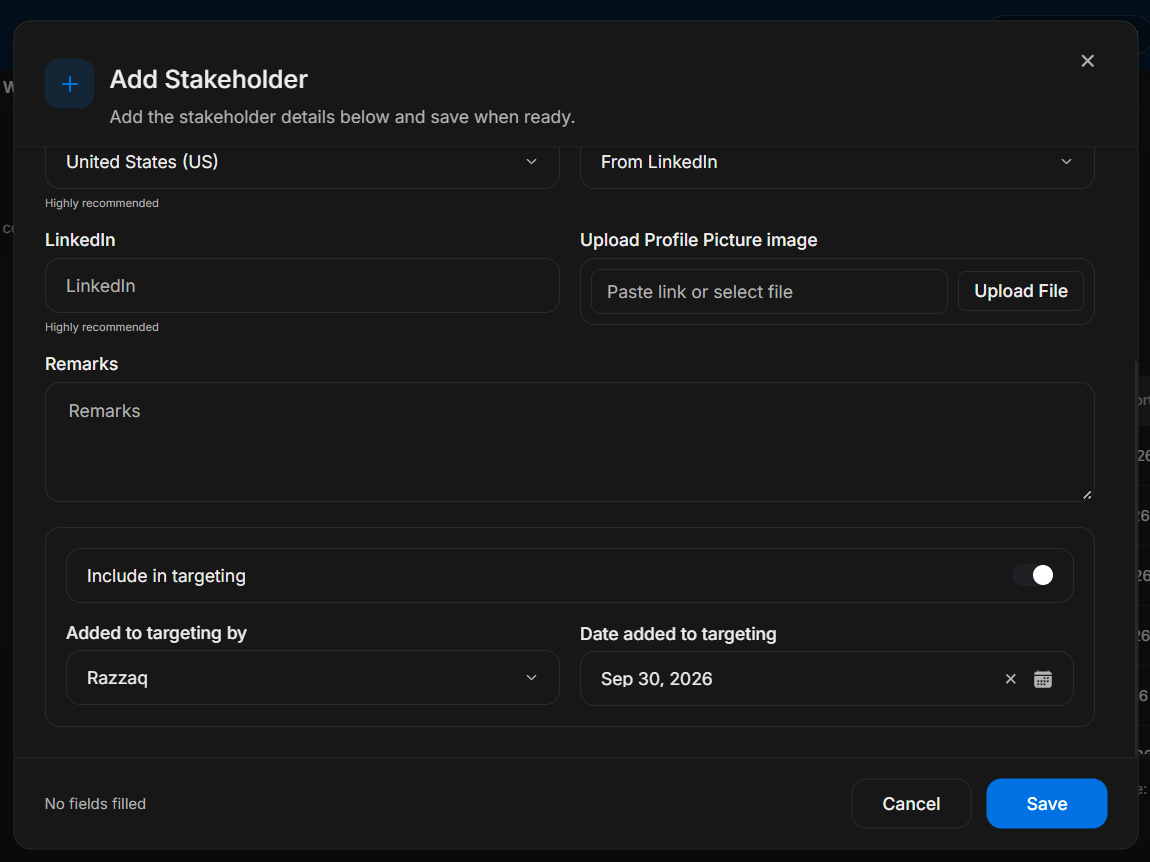Click the Cancel button

pyautogui.click(x=911, y=803)
